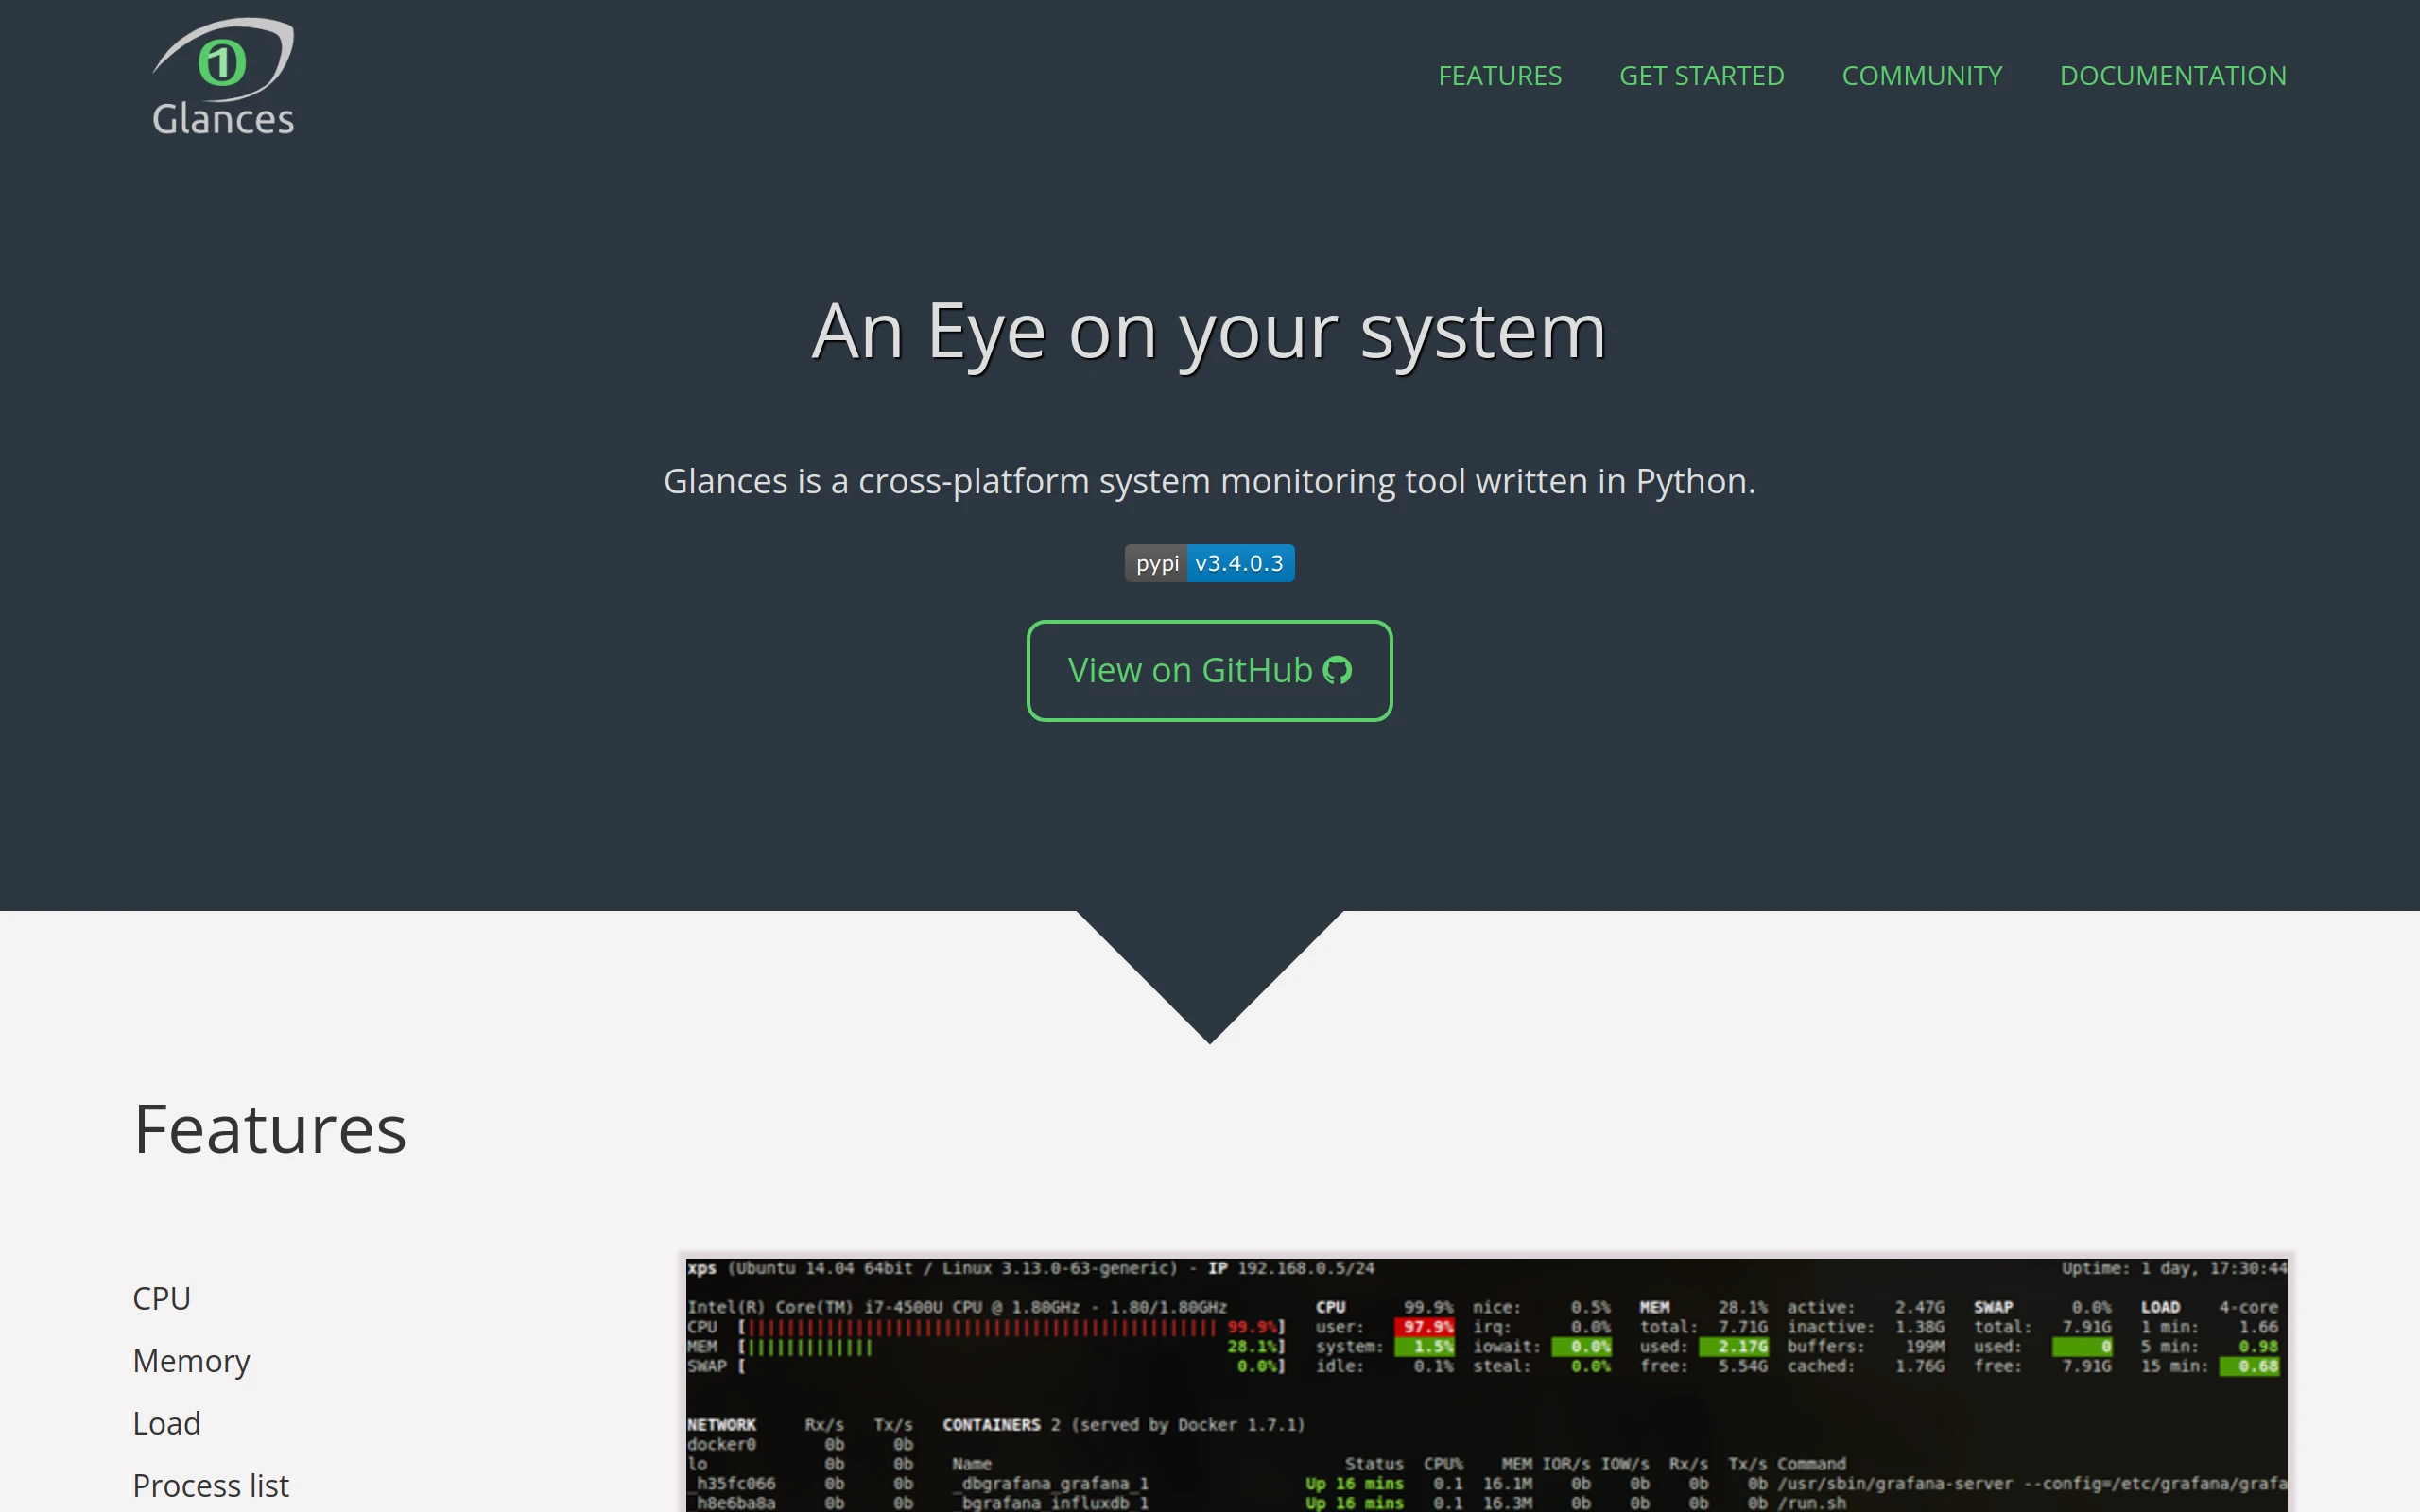Navigate to DOCUMENTATION
Image resolution: width=2420 pixels, height=1512 pixels.
2172,76
